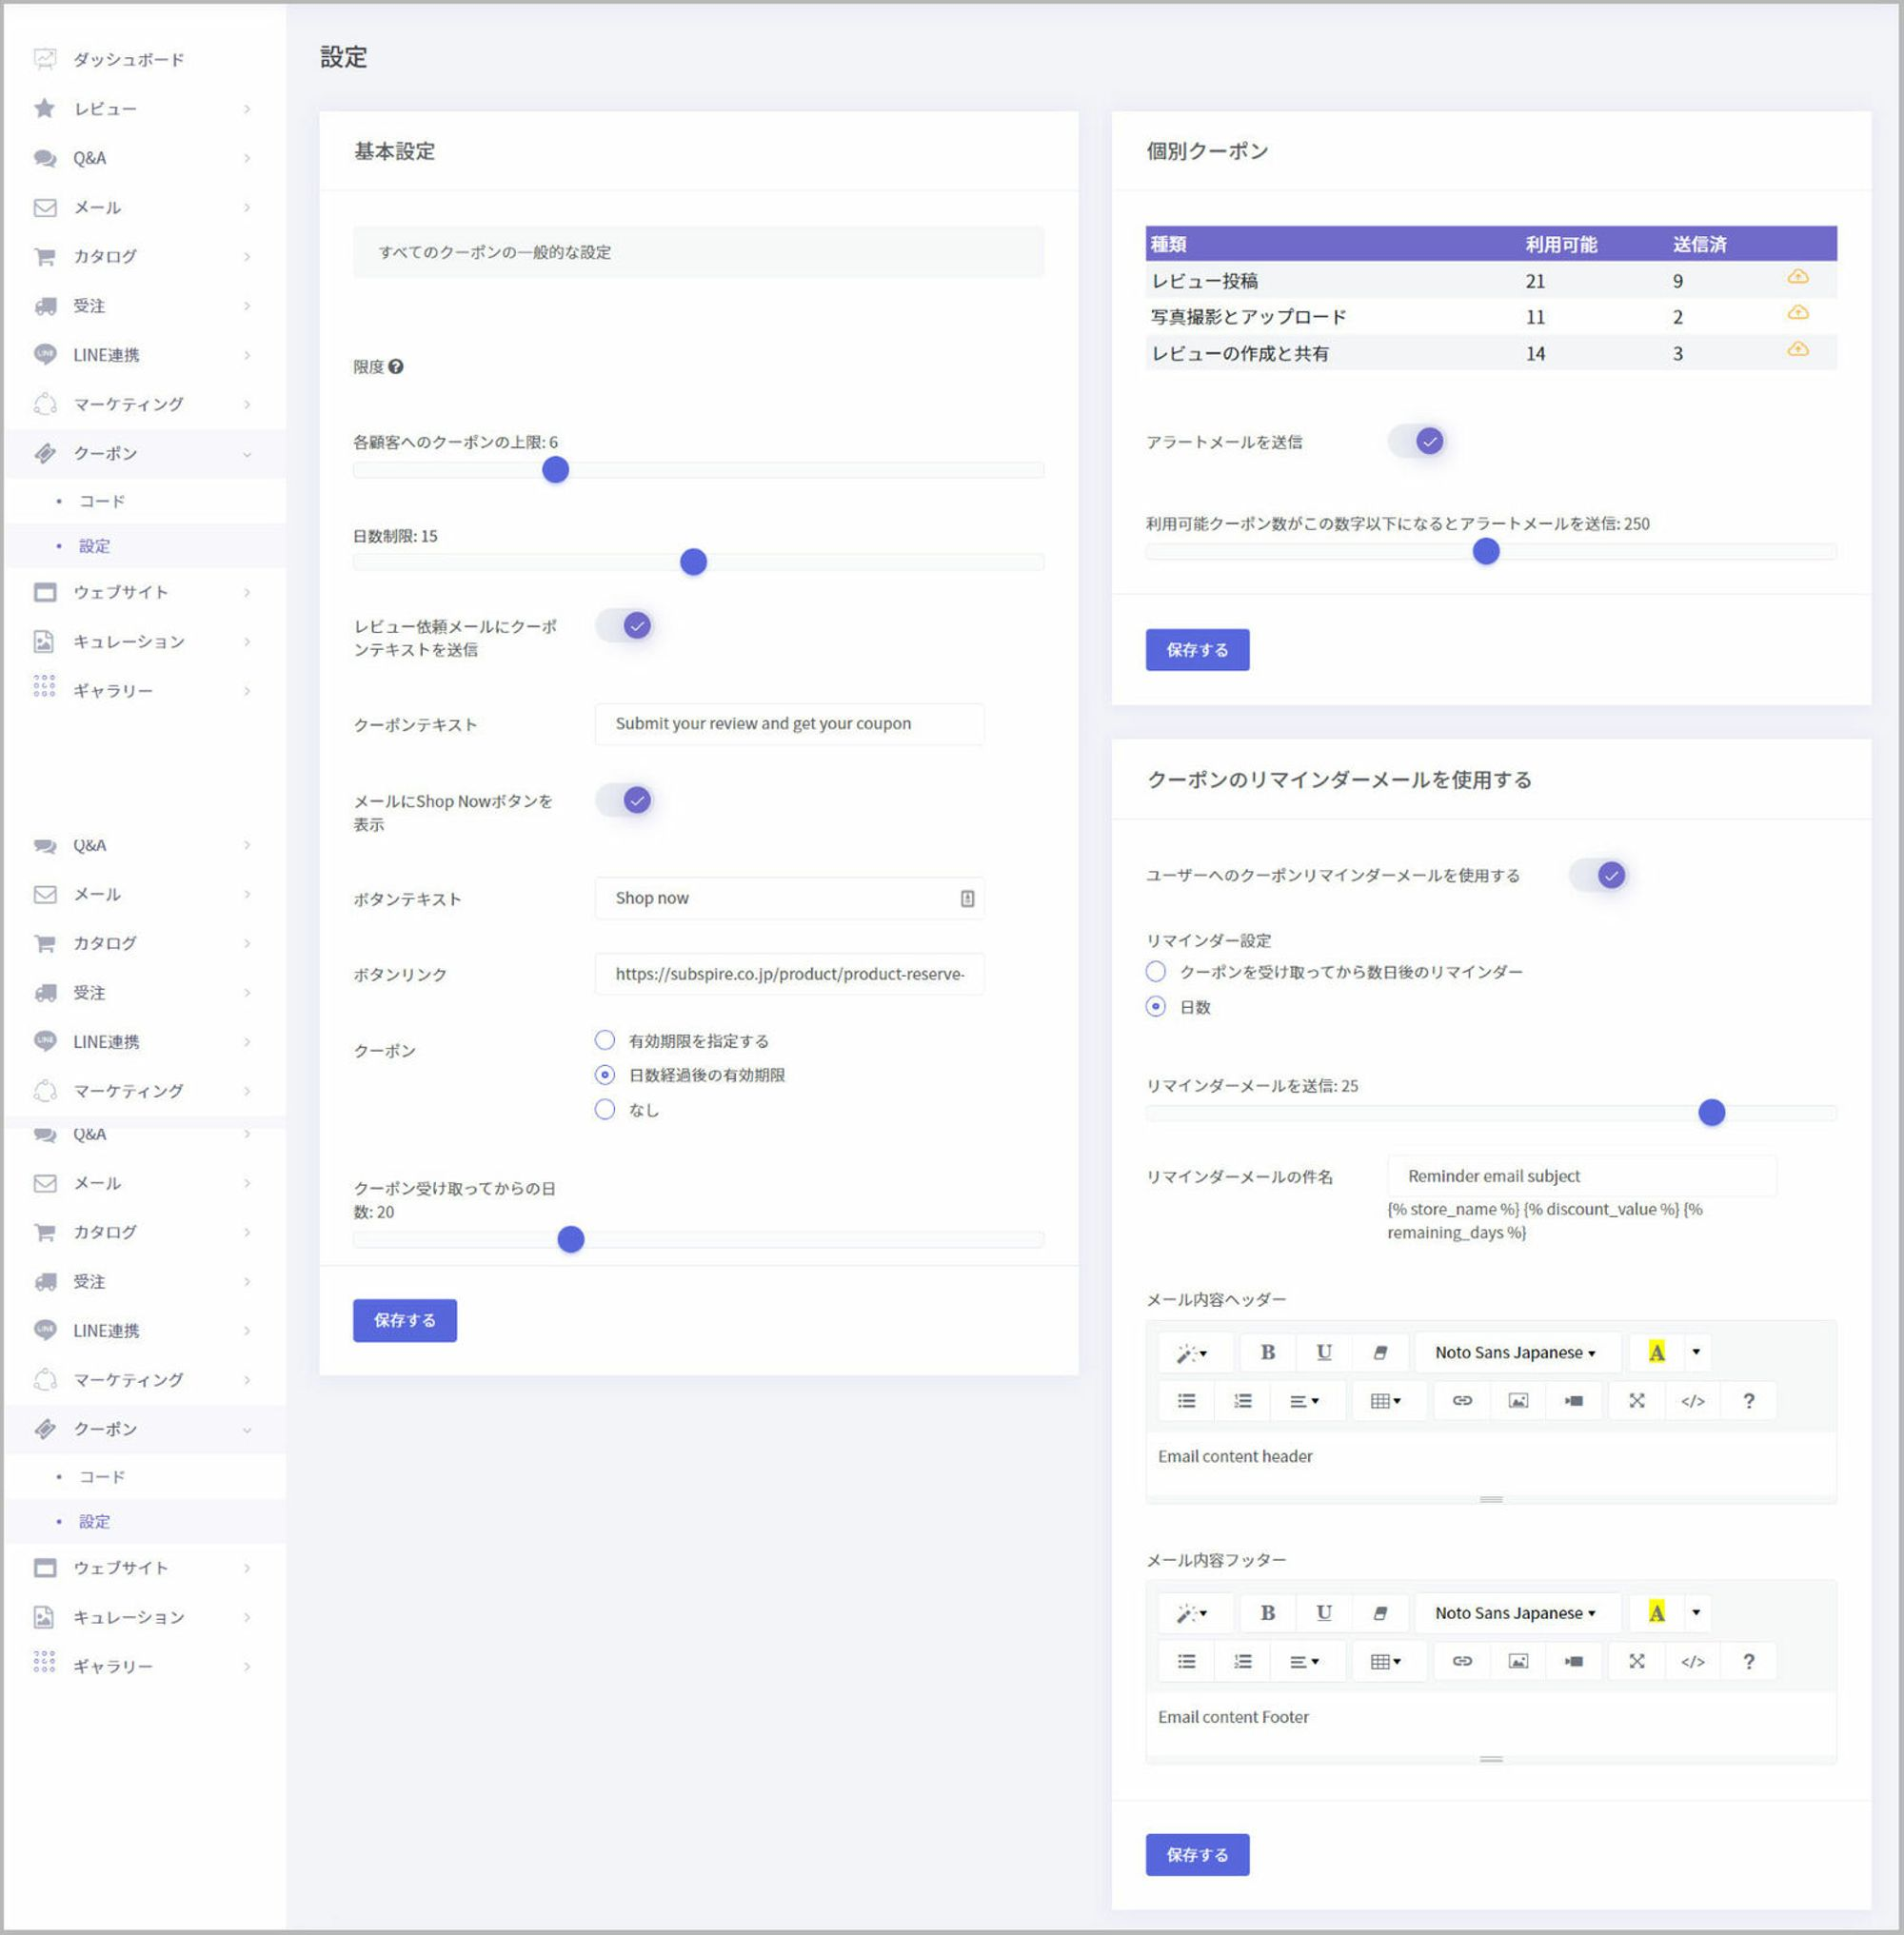Toggle fullscreen in mail footer editor
The height and width of the screenshot is (1935, 1904).
click(x=1636, y=1661)
